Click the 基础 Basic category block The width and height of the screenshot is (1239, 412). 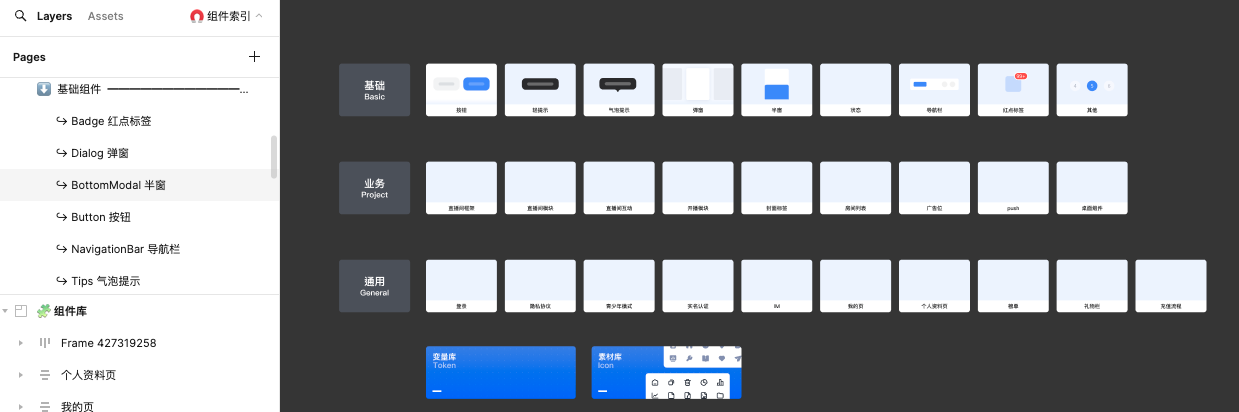coord(374,90)
